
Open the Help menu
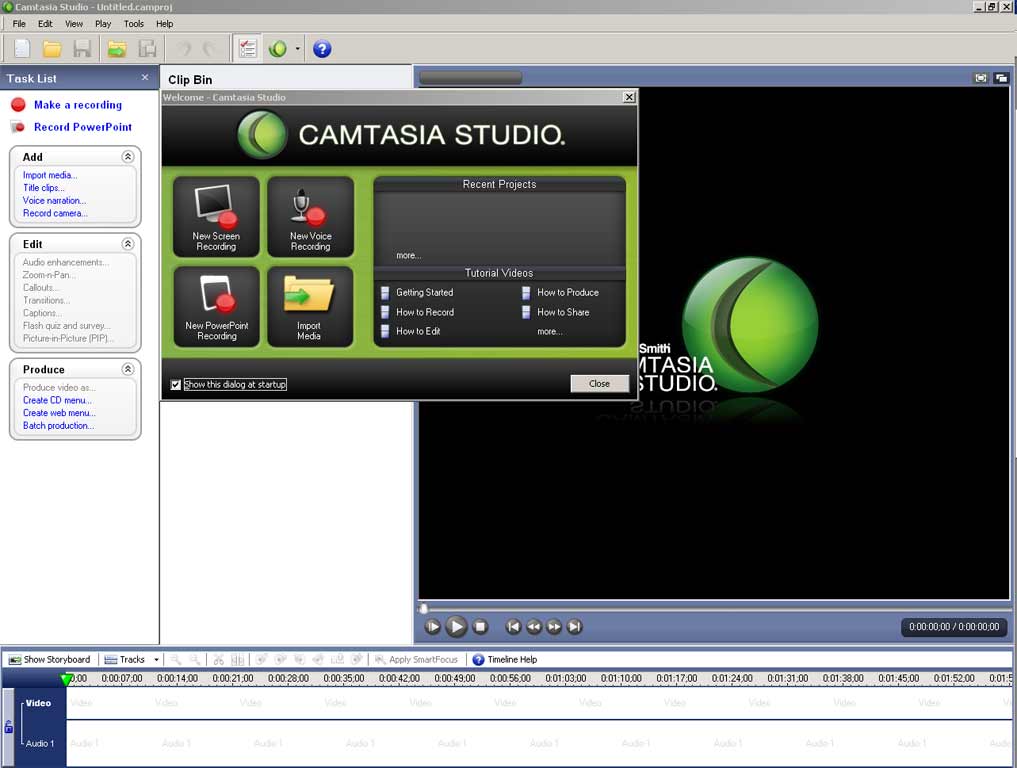tap(164, 23)
